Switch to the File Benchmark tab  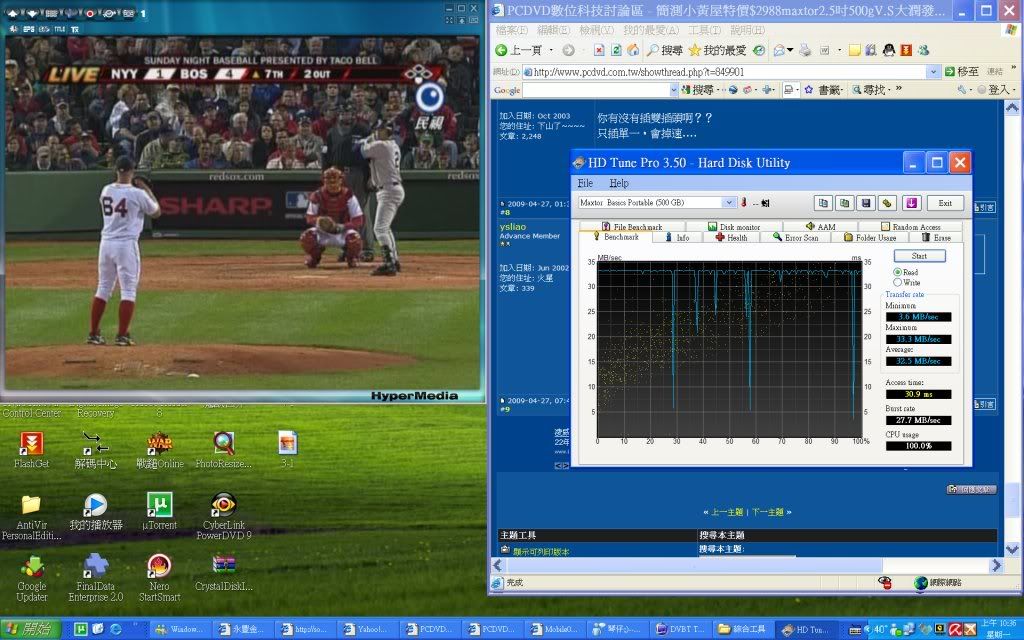(x=632, y=227)
